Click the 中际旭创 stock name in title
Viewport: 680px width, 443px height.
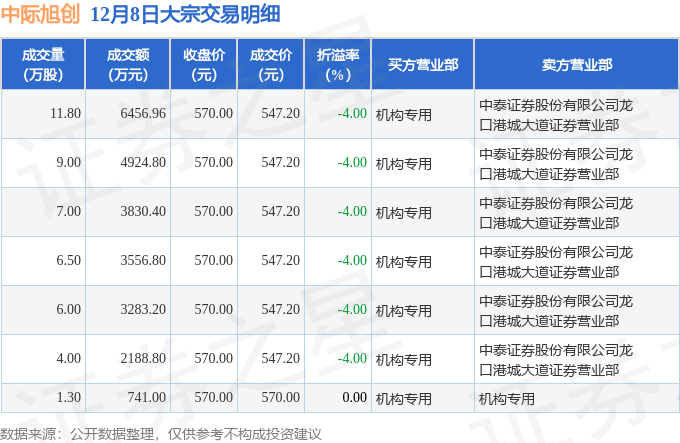(x=40, y=14)
